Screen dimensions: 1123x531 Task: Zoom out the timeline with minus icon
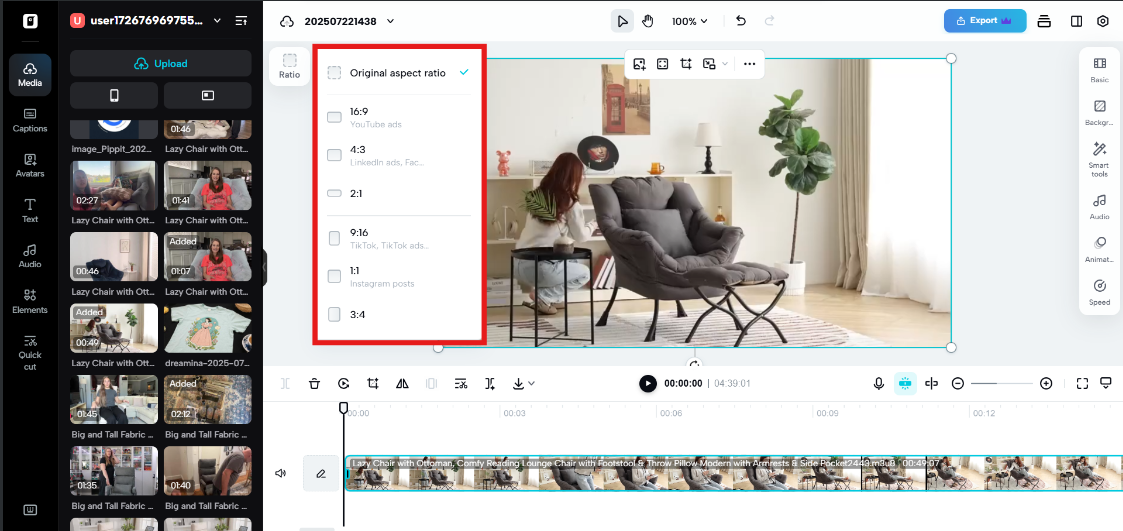pos(958,383)
